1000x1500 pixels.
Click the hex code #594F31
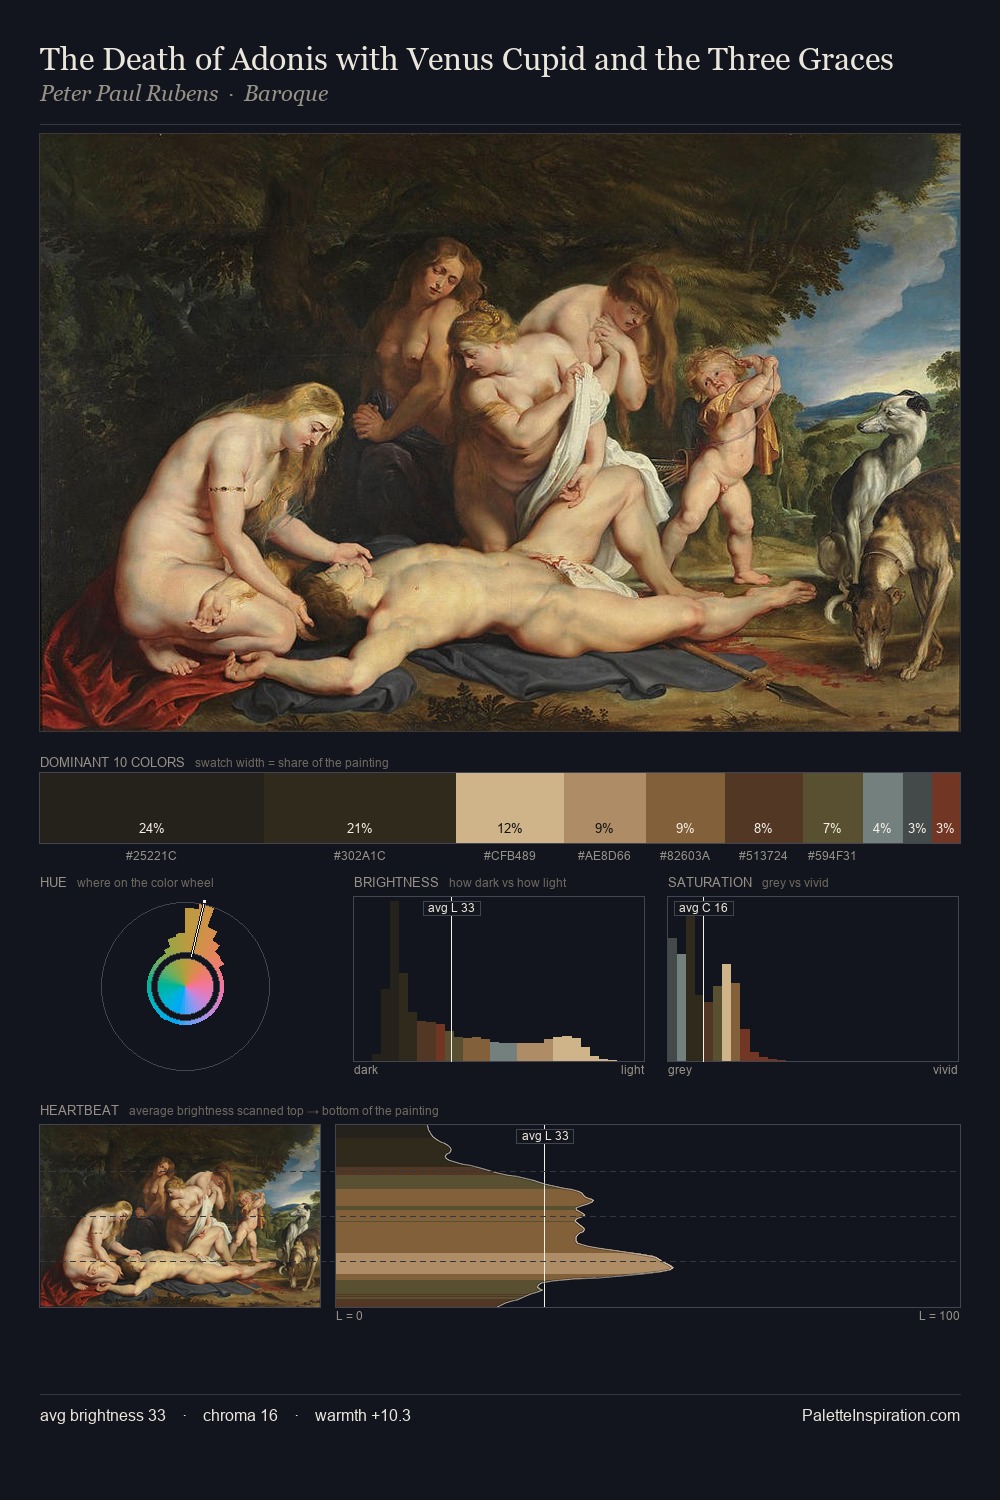pyautogui.click(x=832, y=856)
